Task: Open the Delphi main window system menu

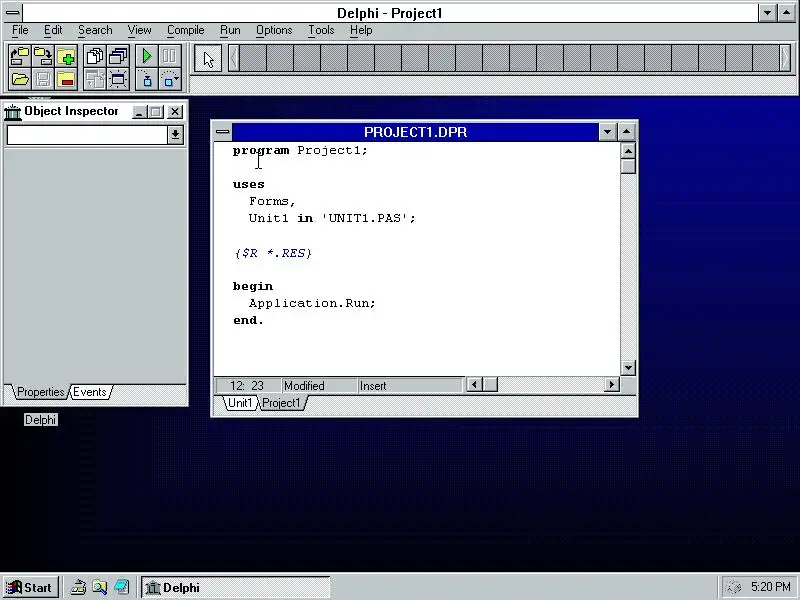Action: point(13,13)
